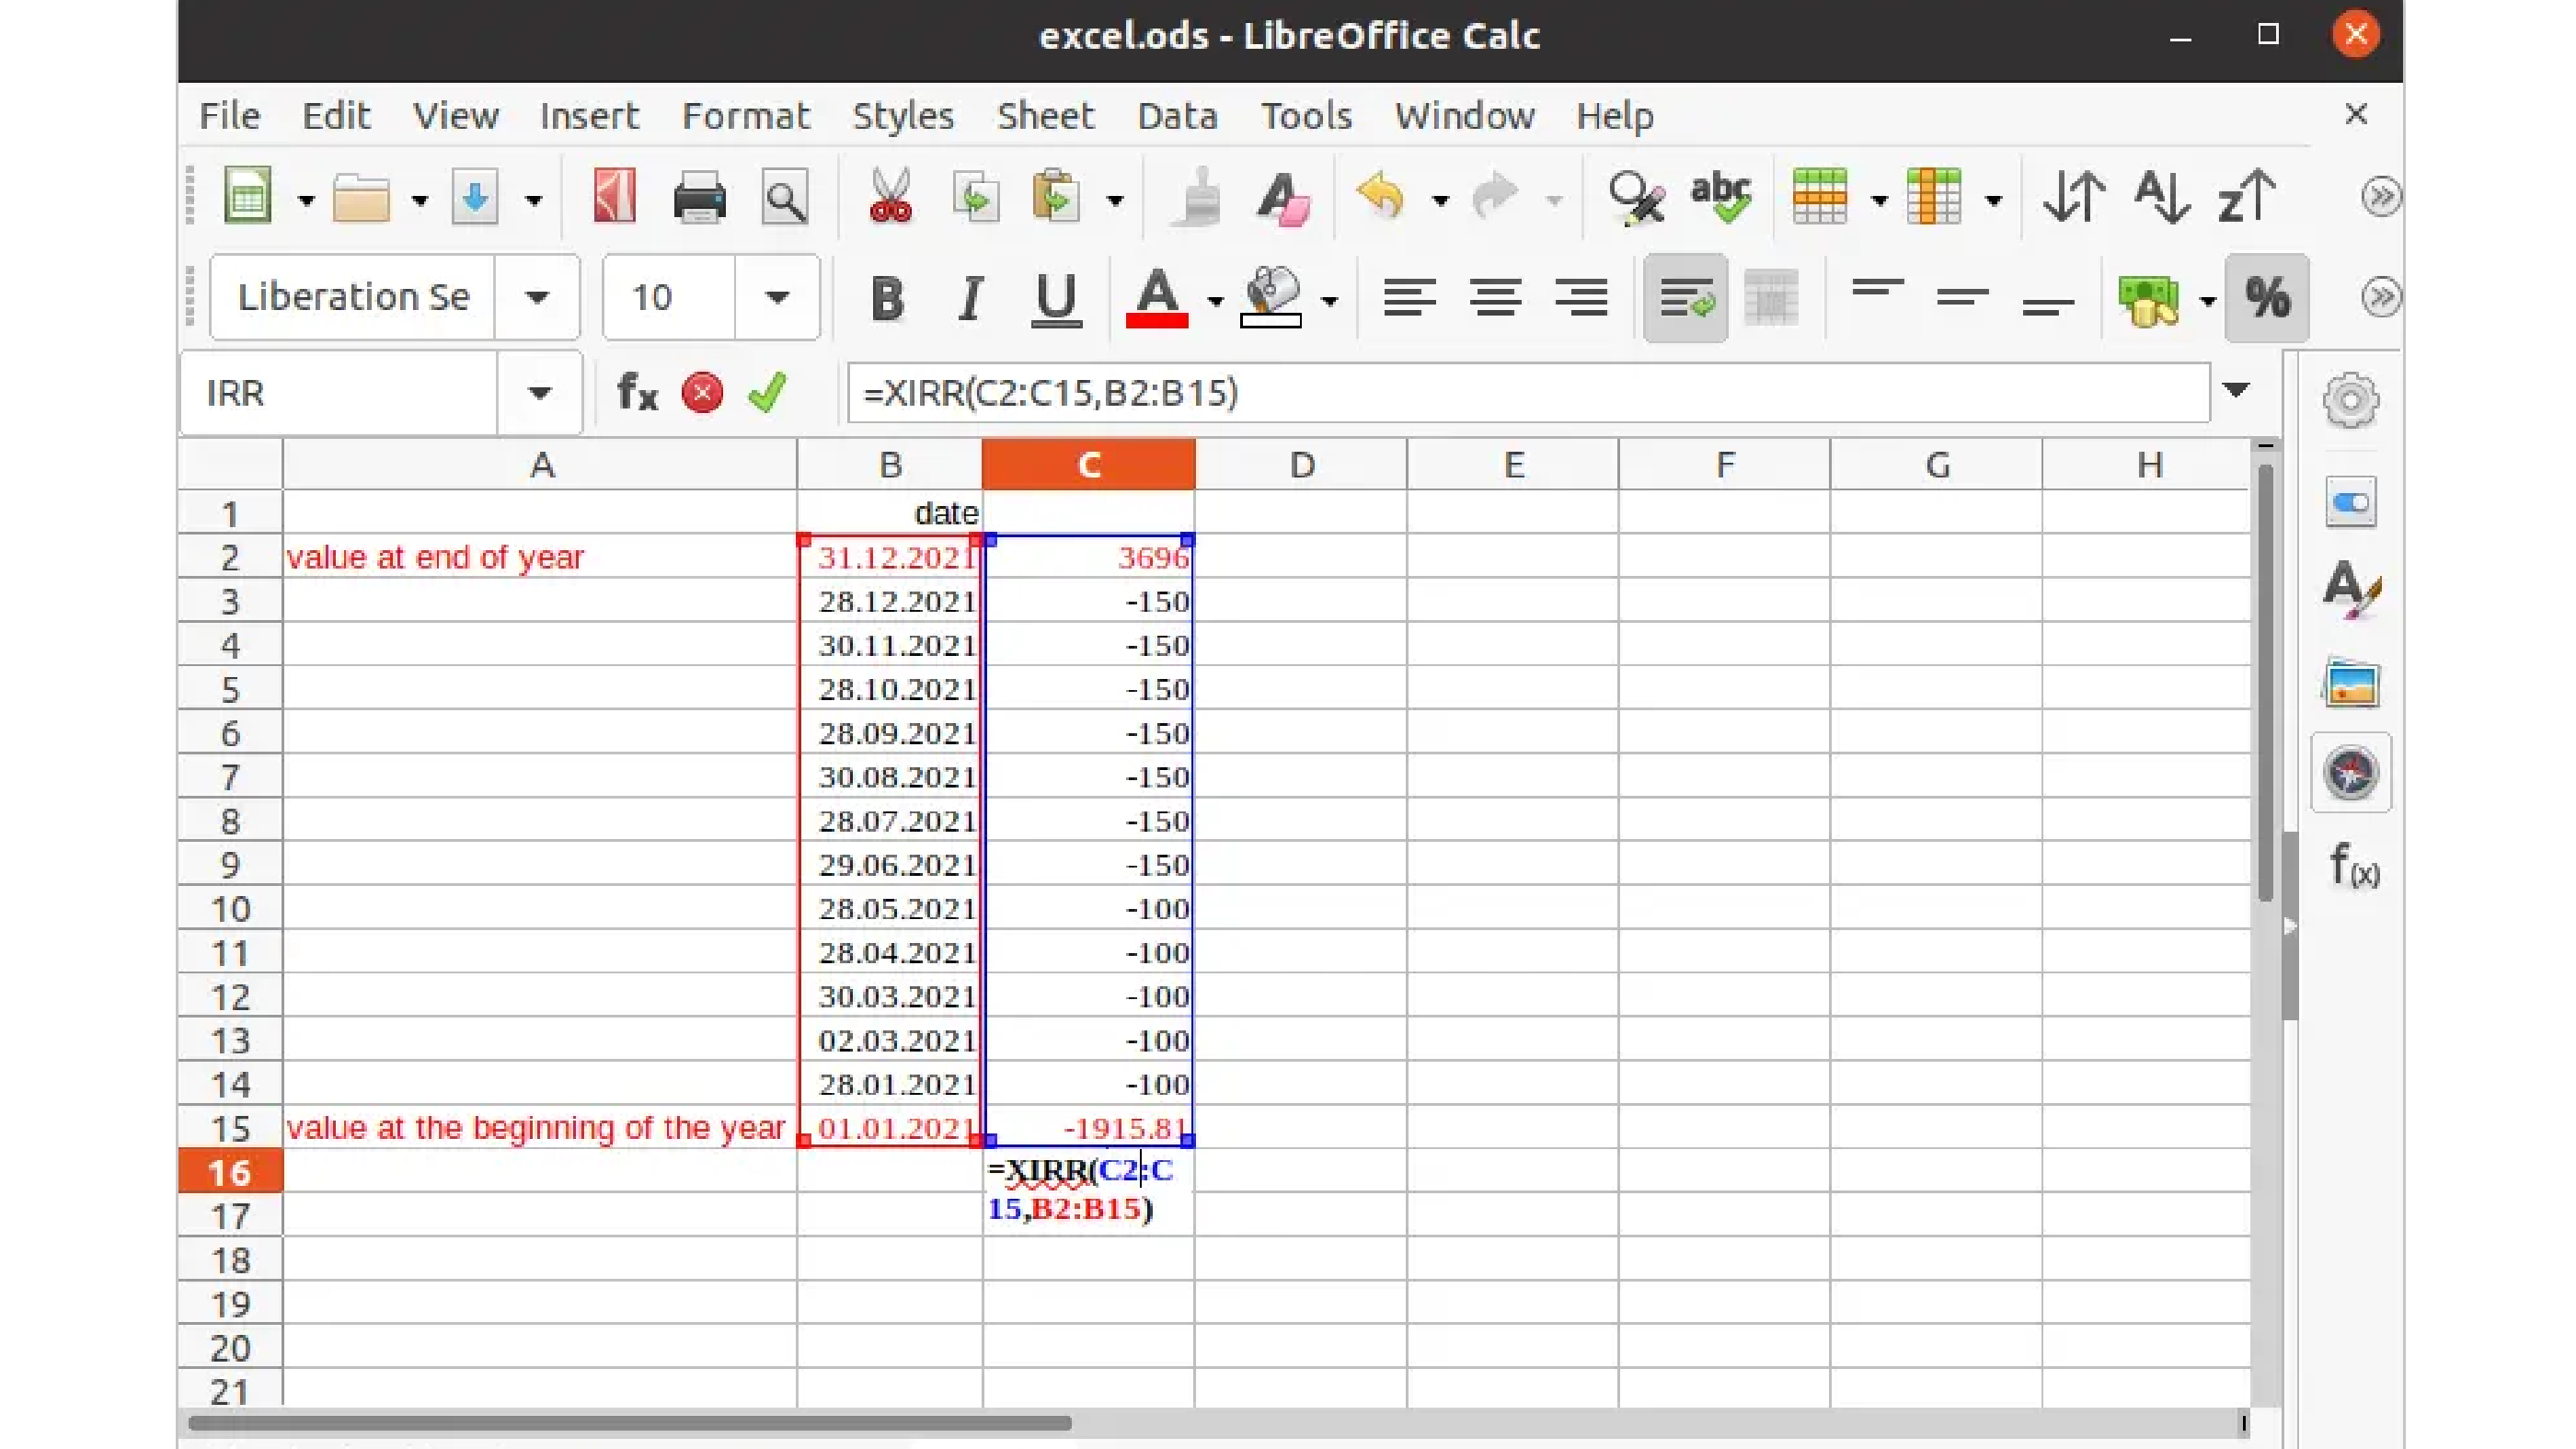Screen dimensions: 2576x1449
Task: Open the sidebar Navigator compass icon
Action: [x=2350, y=772]
